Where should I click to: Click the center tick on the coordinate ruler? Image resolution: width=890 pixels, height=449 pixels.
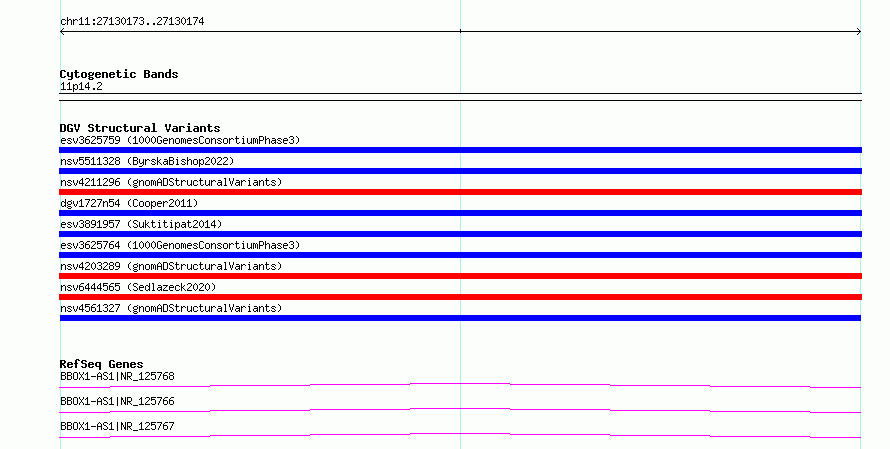pos(460,31)
